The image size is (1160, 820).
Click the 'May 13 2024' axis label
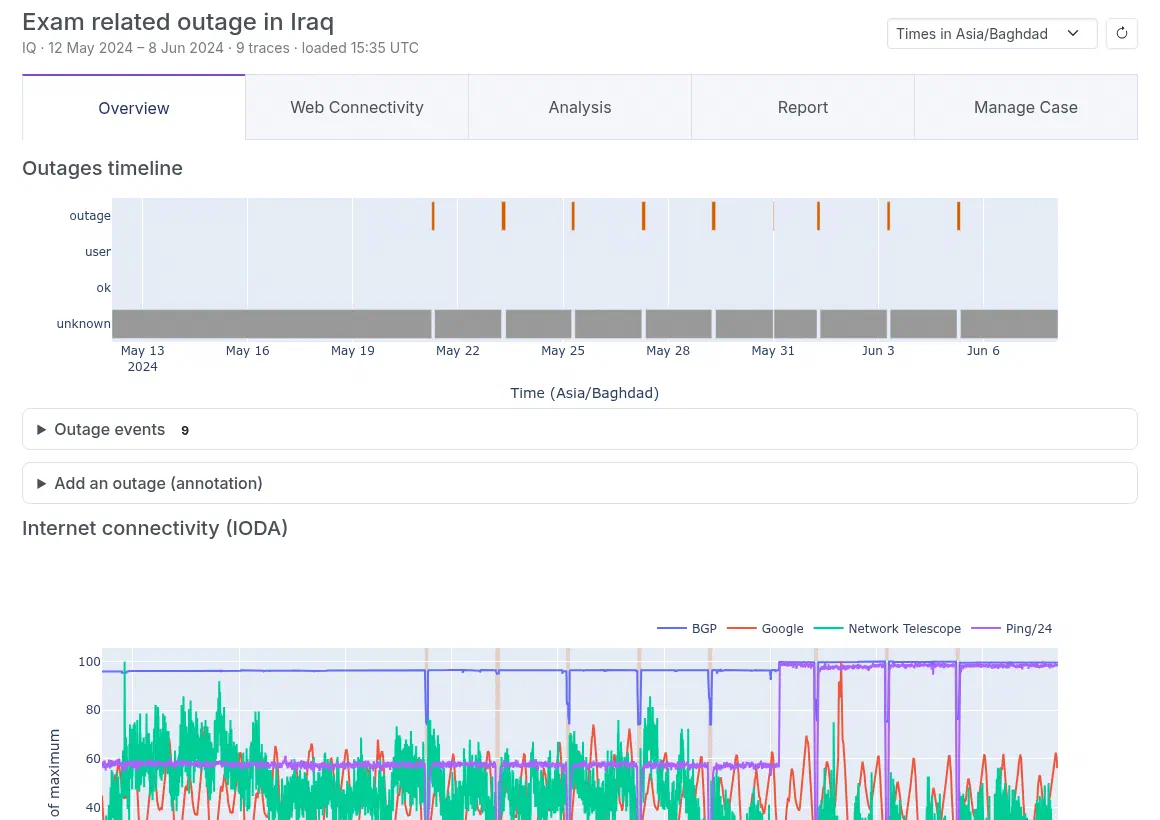tap(143, 358)
